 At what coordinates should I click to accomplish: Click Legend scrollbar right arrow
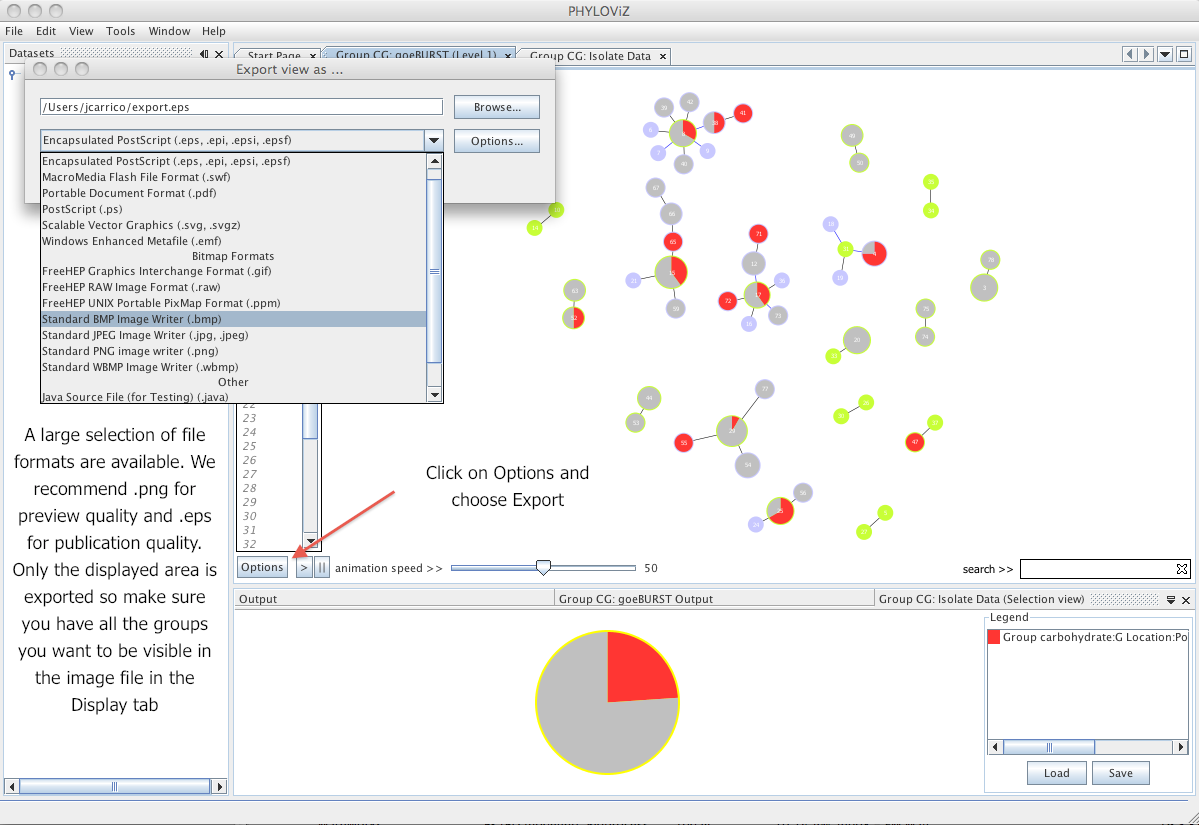[x=1181, y=747]
